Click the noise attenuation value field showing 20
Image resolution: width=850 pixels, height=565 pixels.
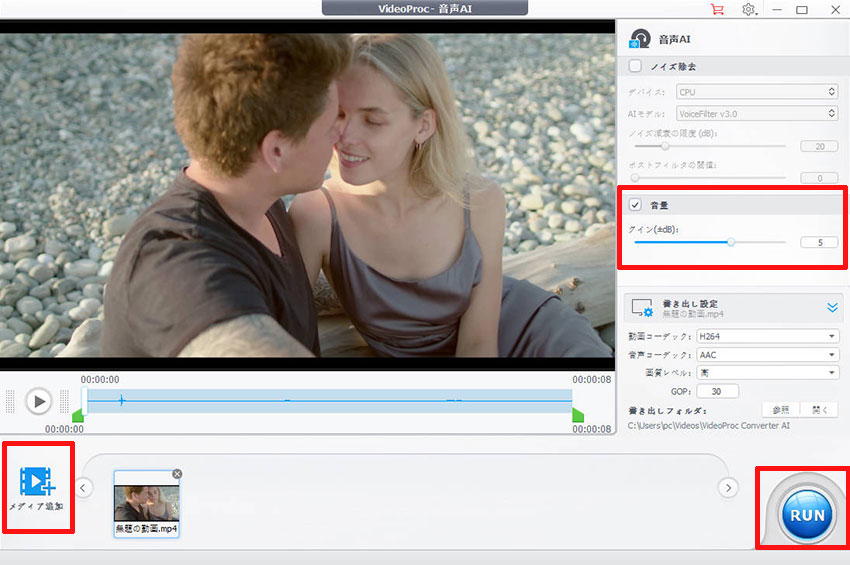(x=819, y=146)
